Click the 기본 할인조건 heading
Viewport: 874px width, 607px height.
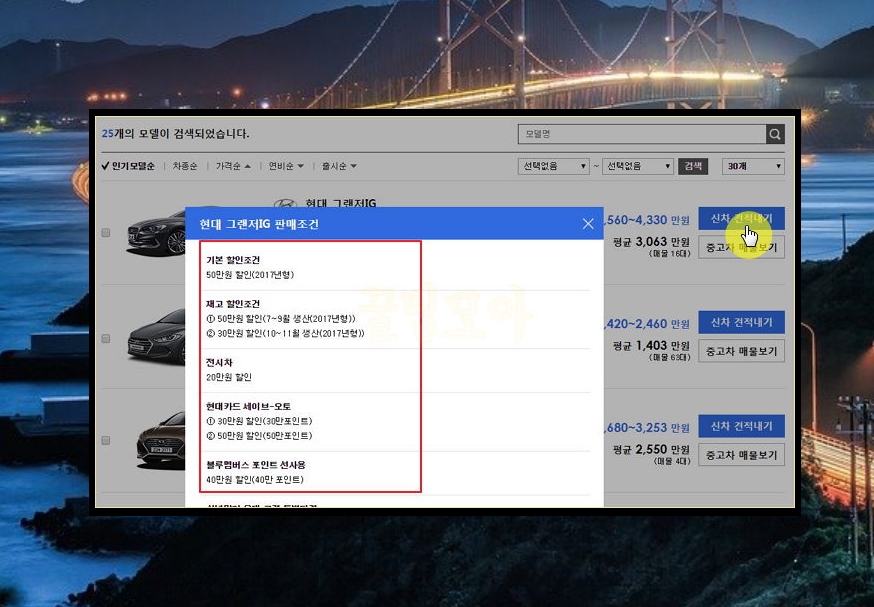[232, 260]
